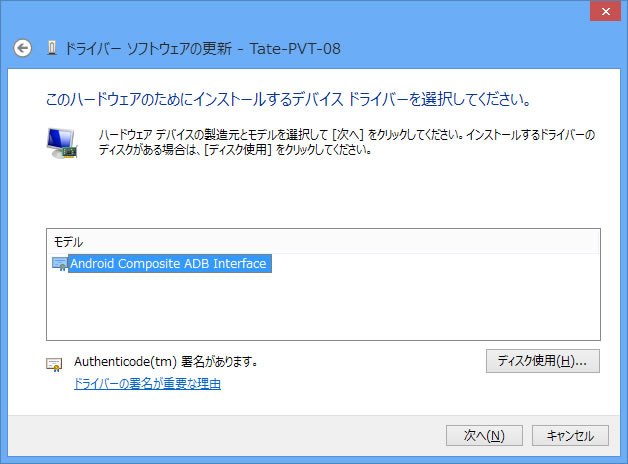Proceed with the 次へ(N) button
Screen dimensions: 628x464
coord(484,435)
